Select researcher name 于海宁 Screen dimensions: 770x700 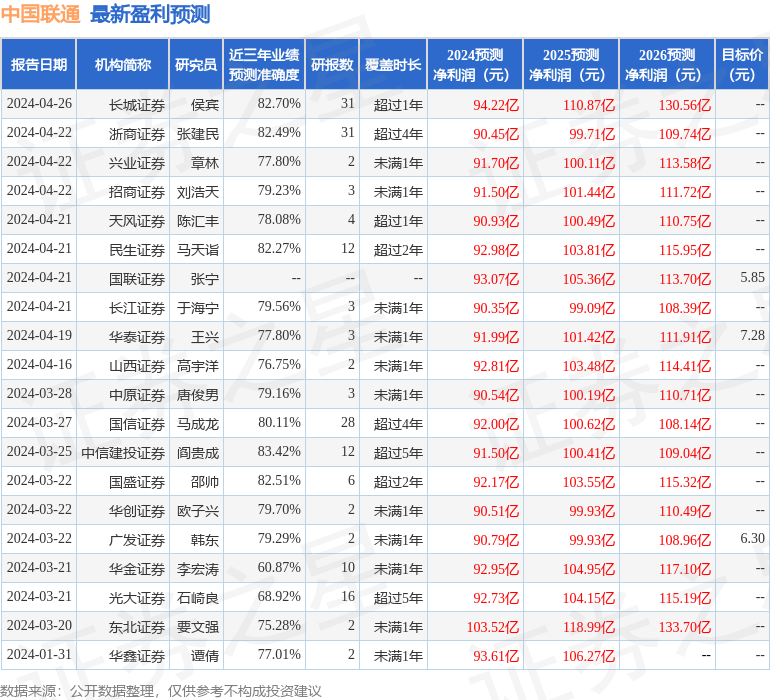pyautogui.click(x=198, y=308)
